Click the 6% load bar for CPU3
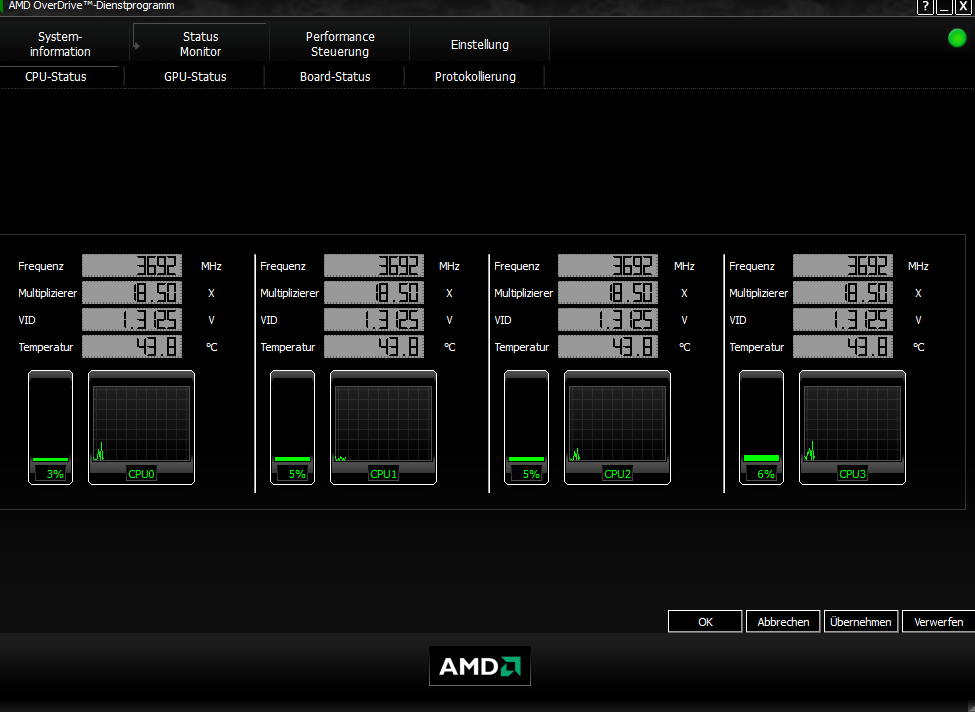The width and height of the screenshot is (975, 712). tap(761, 427)
